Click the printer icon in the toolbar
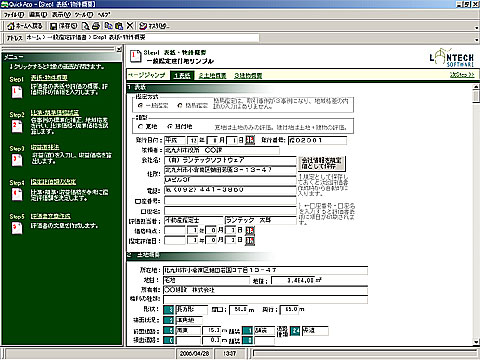This screenshot has width=480, height=360. pyautogui.click(x=96, y=26)
